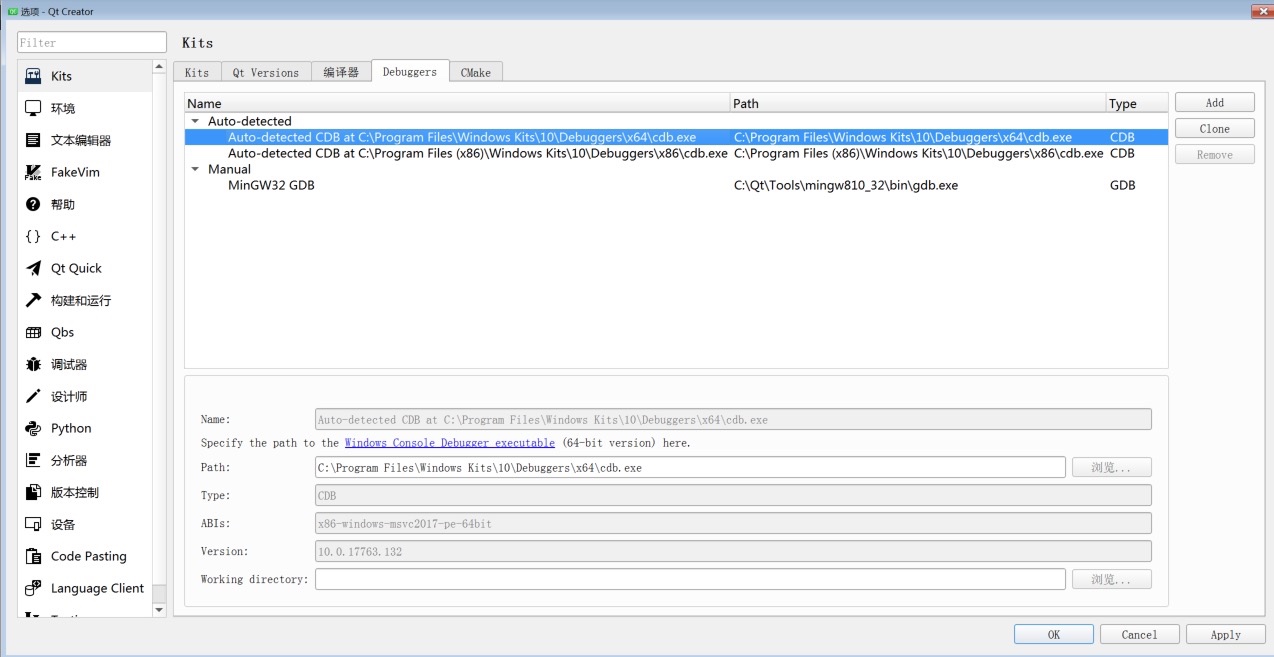Open the Qbs settings icon
Screen dimensions: 1274x657
(x=33, y=332)
